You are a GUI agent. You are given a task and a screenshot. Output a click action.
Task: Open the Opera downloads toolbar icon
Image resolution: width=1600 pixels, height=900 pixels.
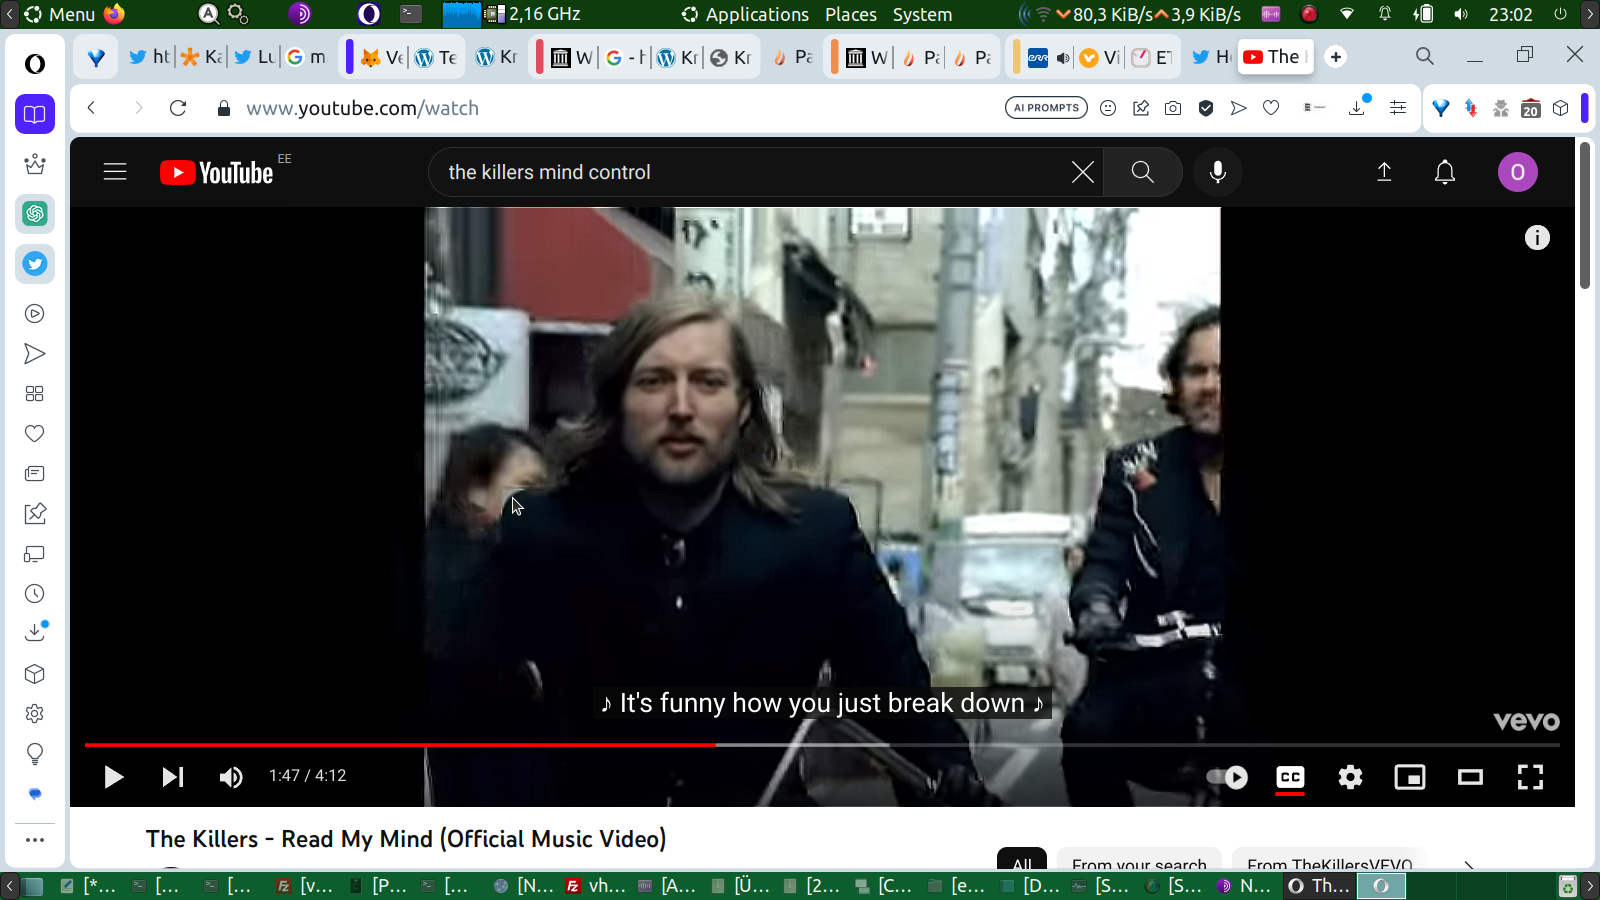point(1357,107)
